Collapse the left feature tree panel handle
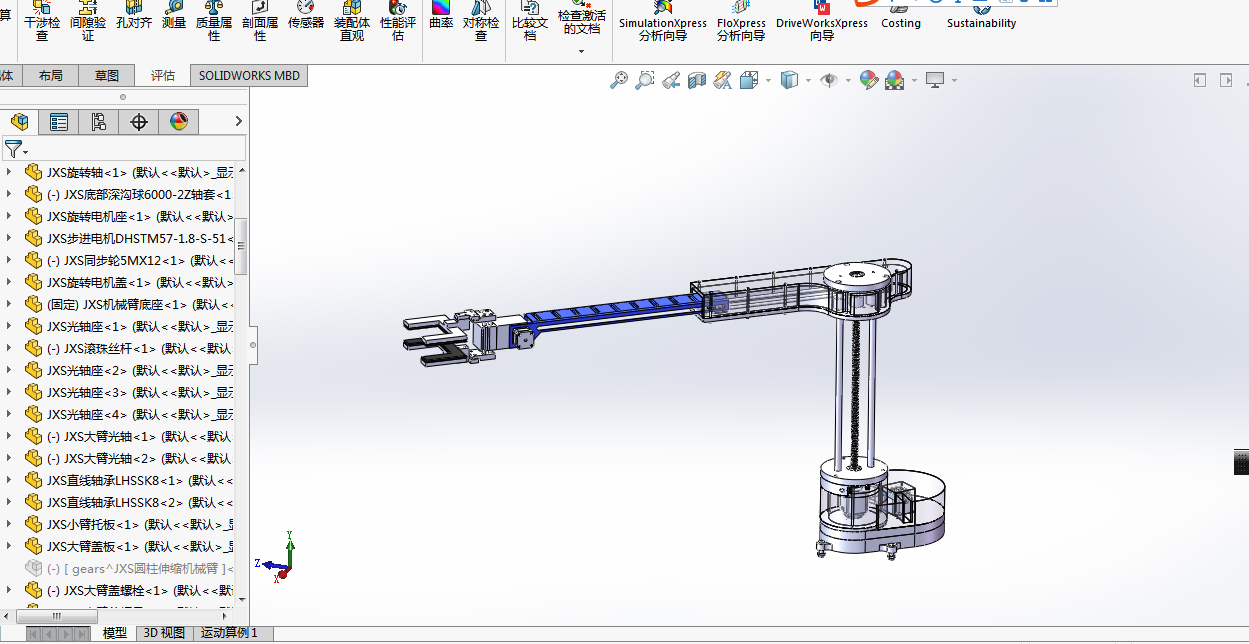The height and width of the screenshot is (644, 1249). click(x=252, y=345)
